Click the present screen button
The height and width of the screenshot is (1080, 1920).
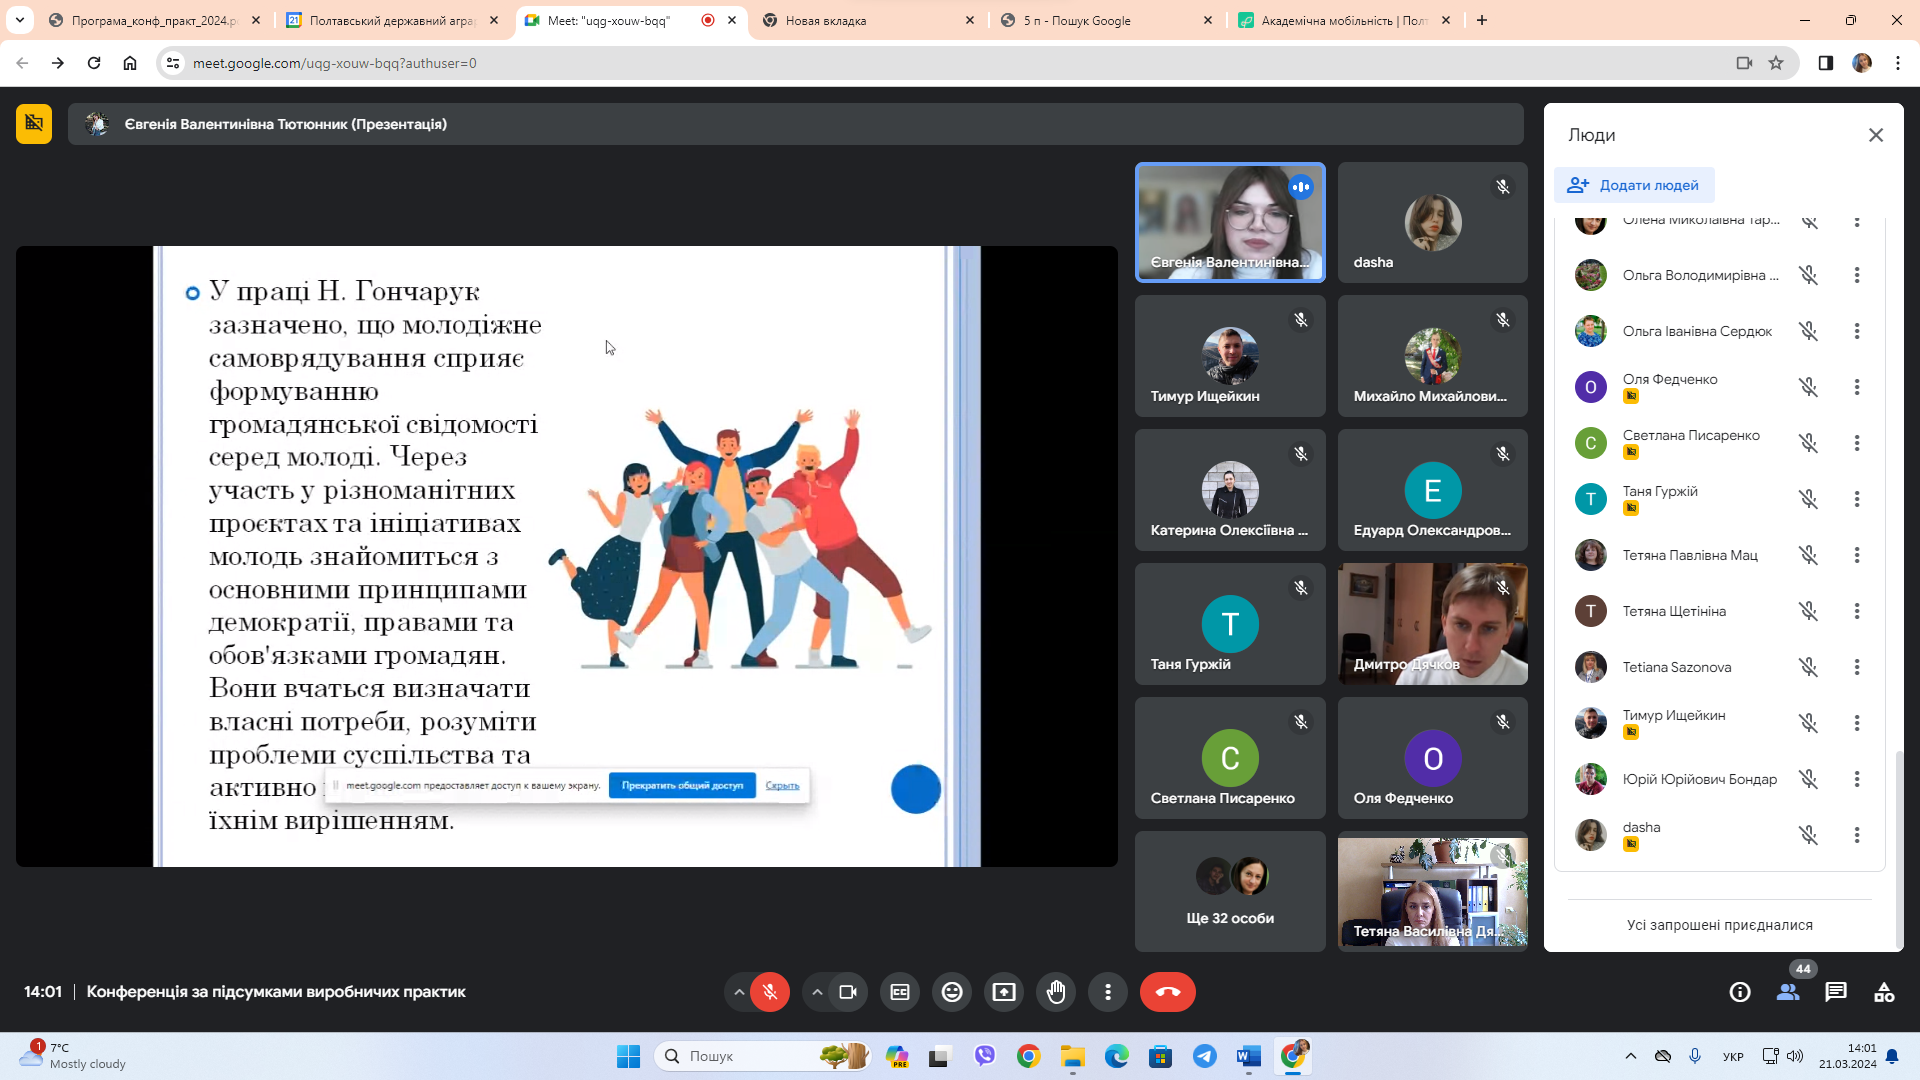click(1004, 992)
